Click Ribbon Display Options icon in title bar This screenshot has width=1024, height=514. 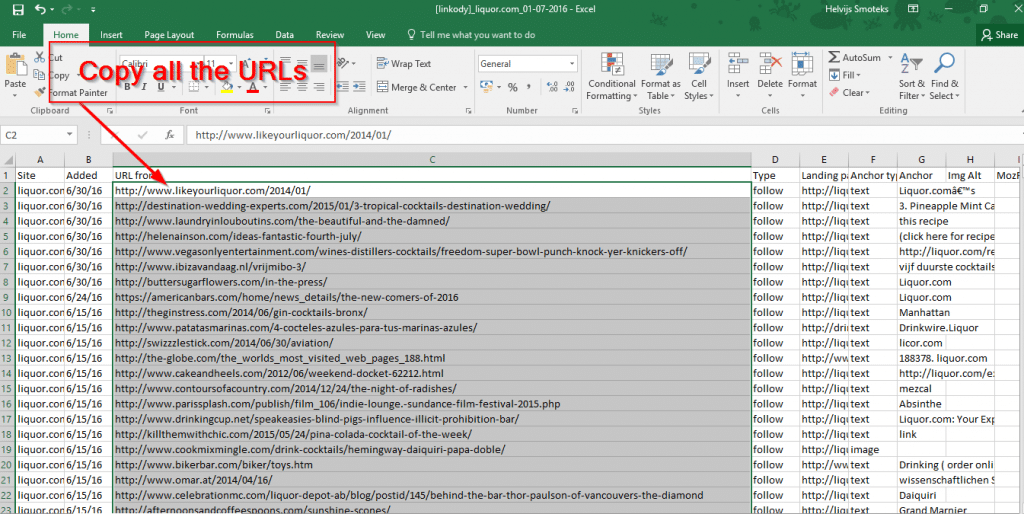(913, 9)
